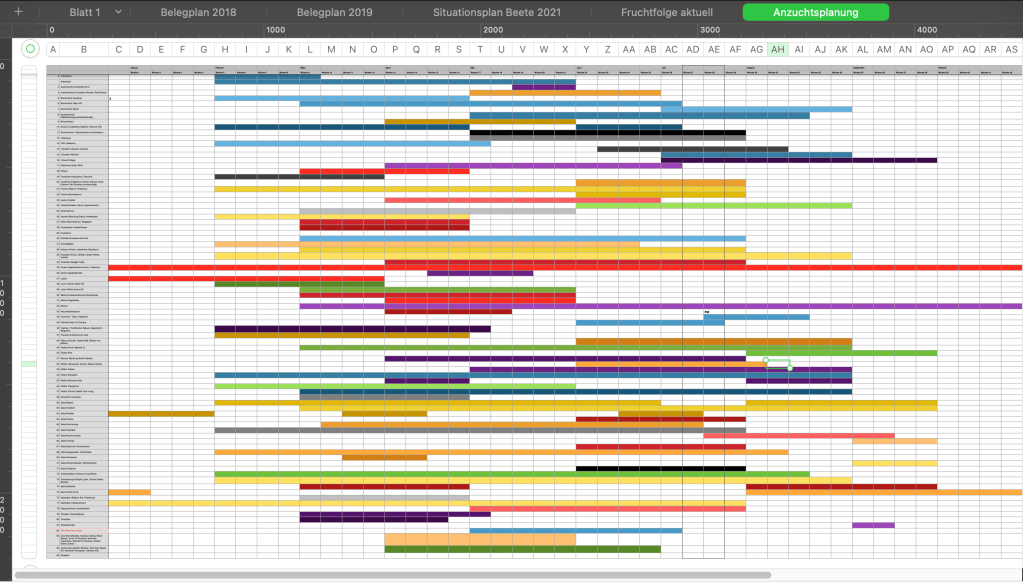1023x583 pixels.
Task: Switch to the Blatt 1 sheet tab
Action: (x=82, y=12)
